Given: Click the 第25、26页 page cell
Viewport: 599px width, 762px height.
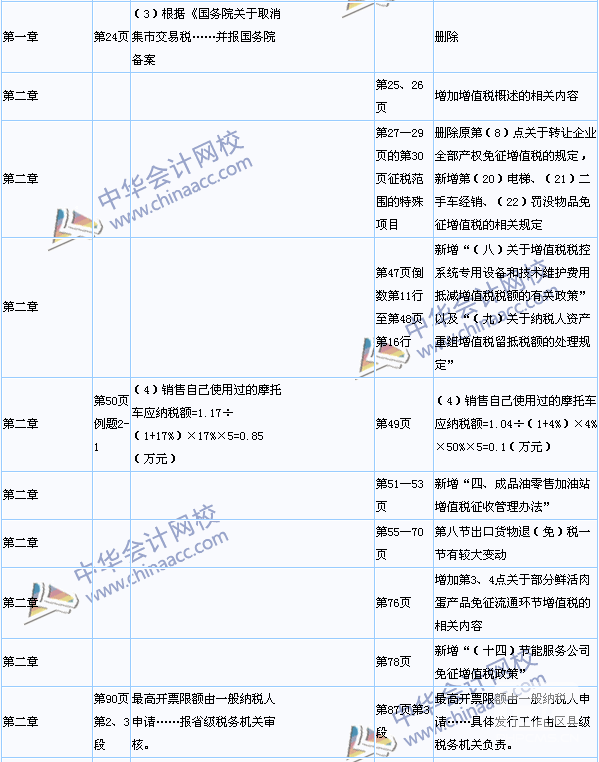Looking at the screenshot, I should [404, 96].
